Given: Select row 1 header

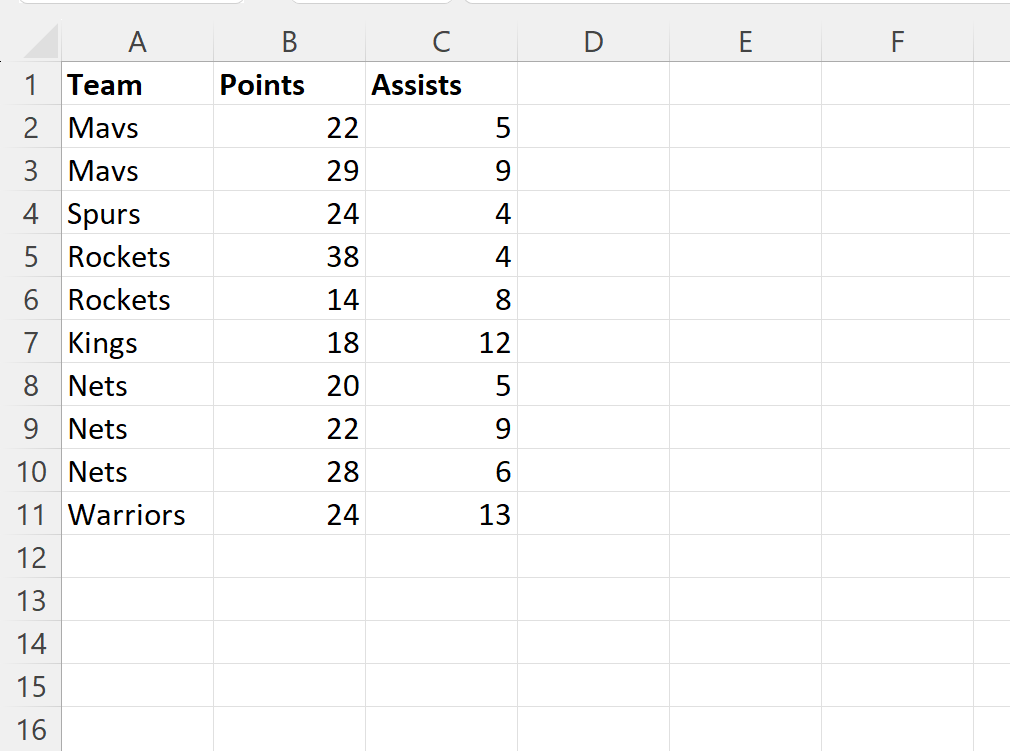Looking at the screenshot, I should click(x=31, y=84).
